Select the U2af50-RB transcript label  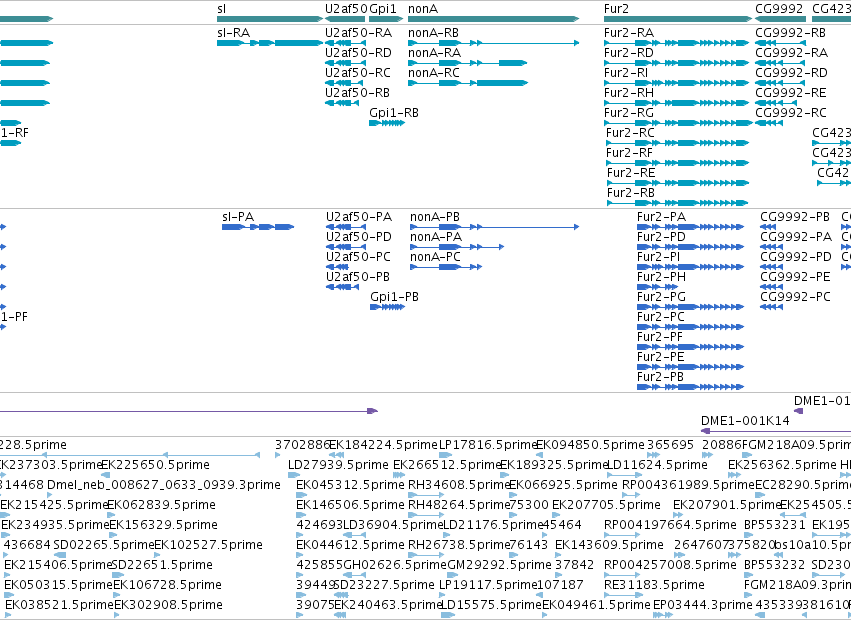[x=357, y=93]
